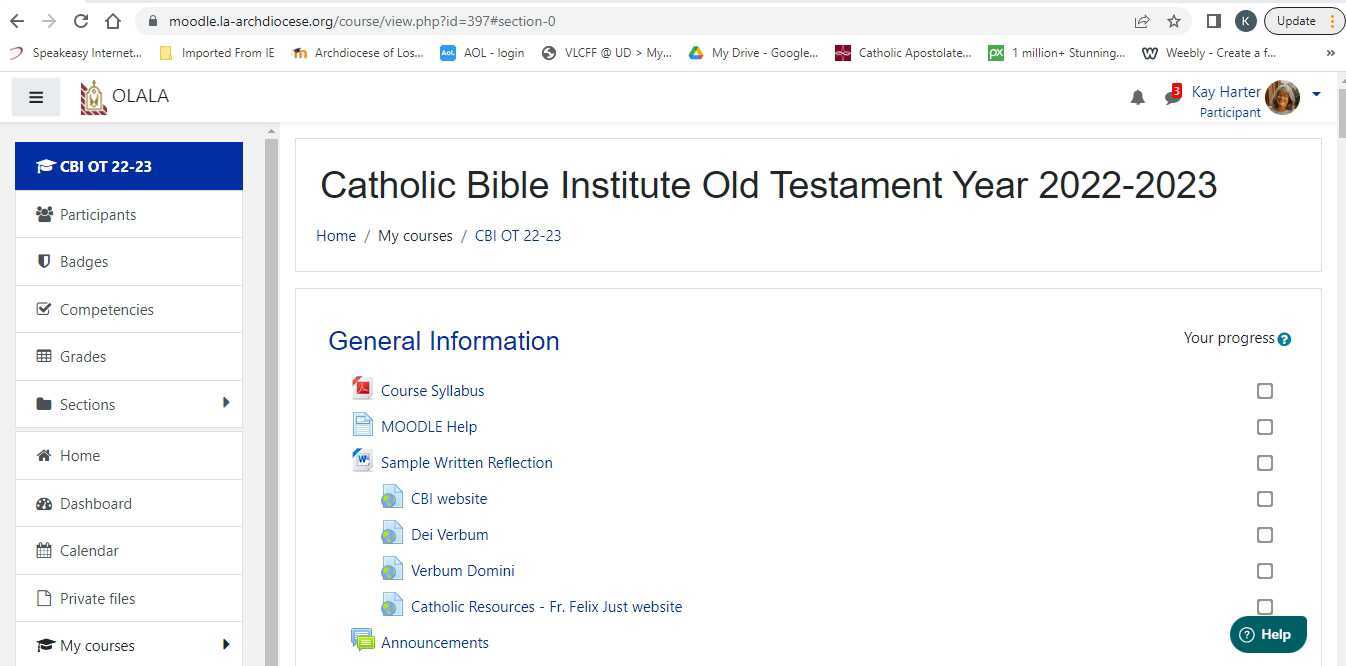Open the Verbum Domini link
Screen dimensions: 1346x666
click(462, 571)
